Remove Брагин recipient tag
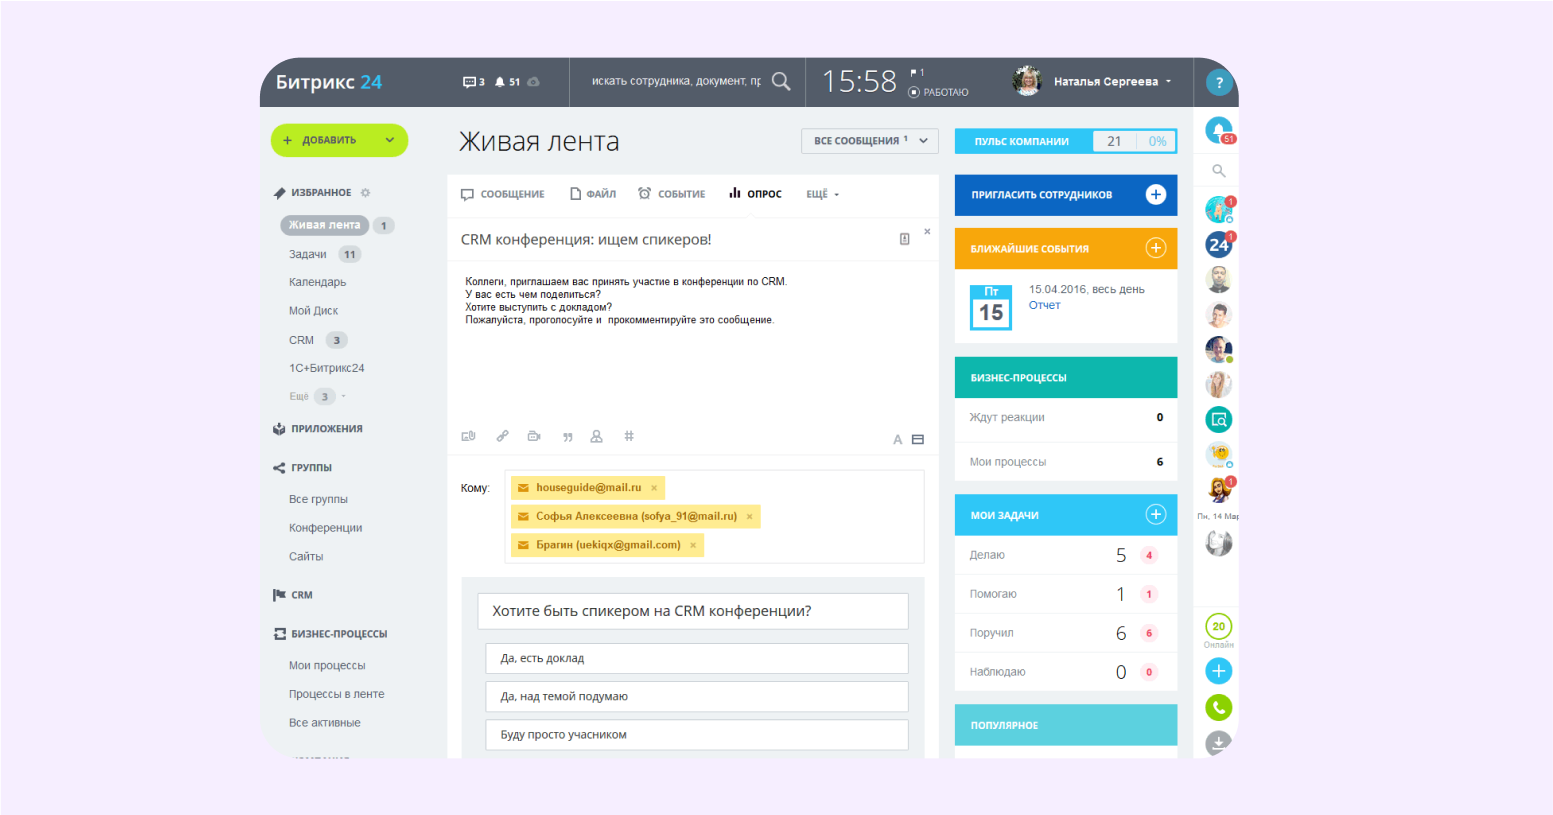Screen dimensions: 1553x815 pyautogui.click(x=693, y=545)
